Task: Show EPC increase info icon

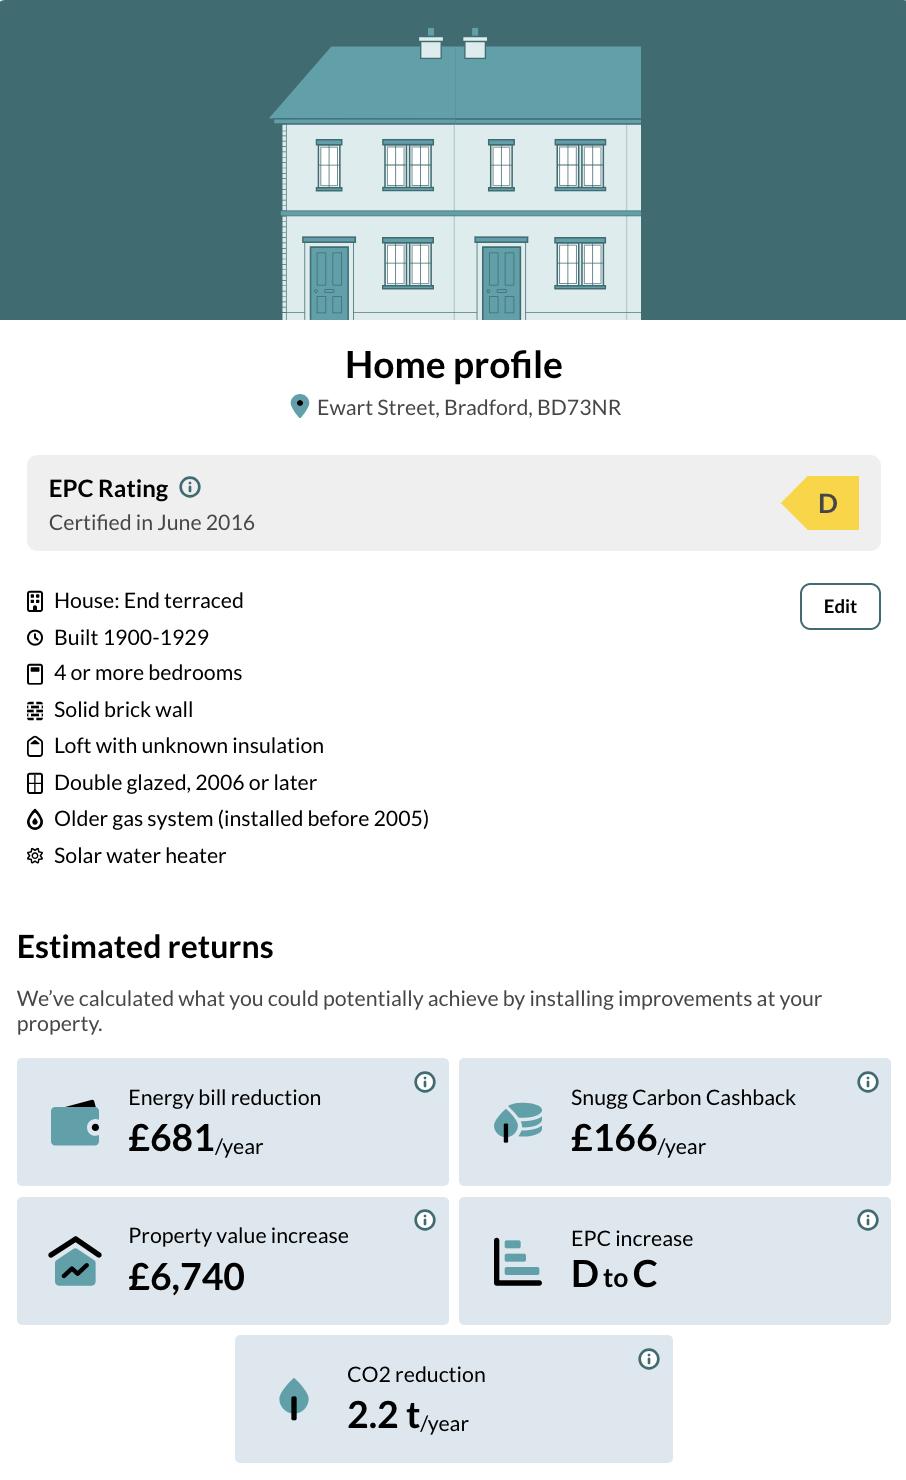Action: point(868,1220)
